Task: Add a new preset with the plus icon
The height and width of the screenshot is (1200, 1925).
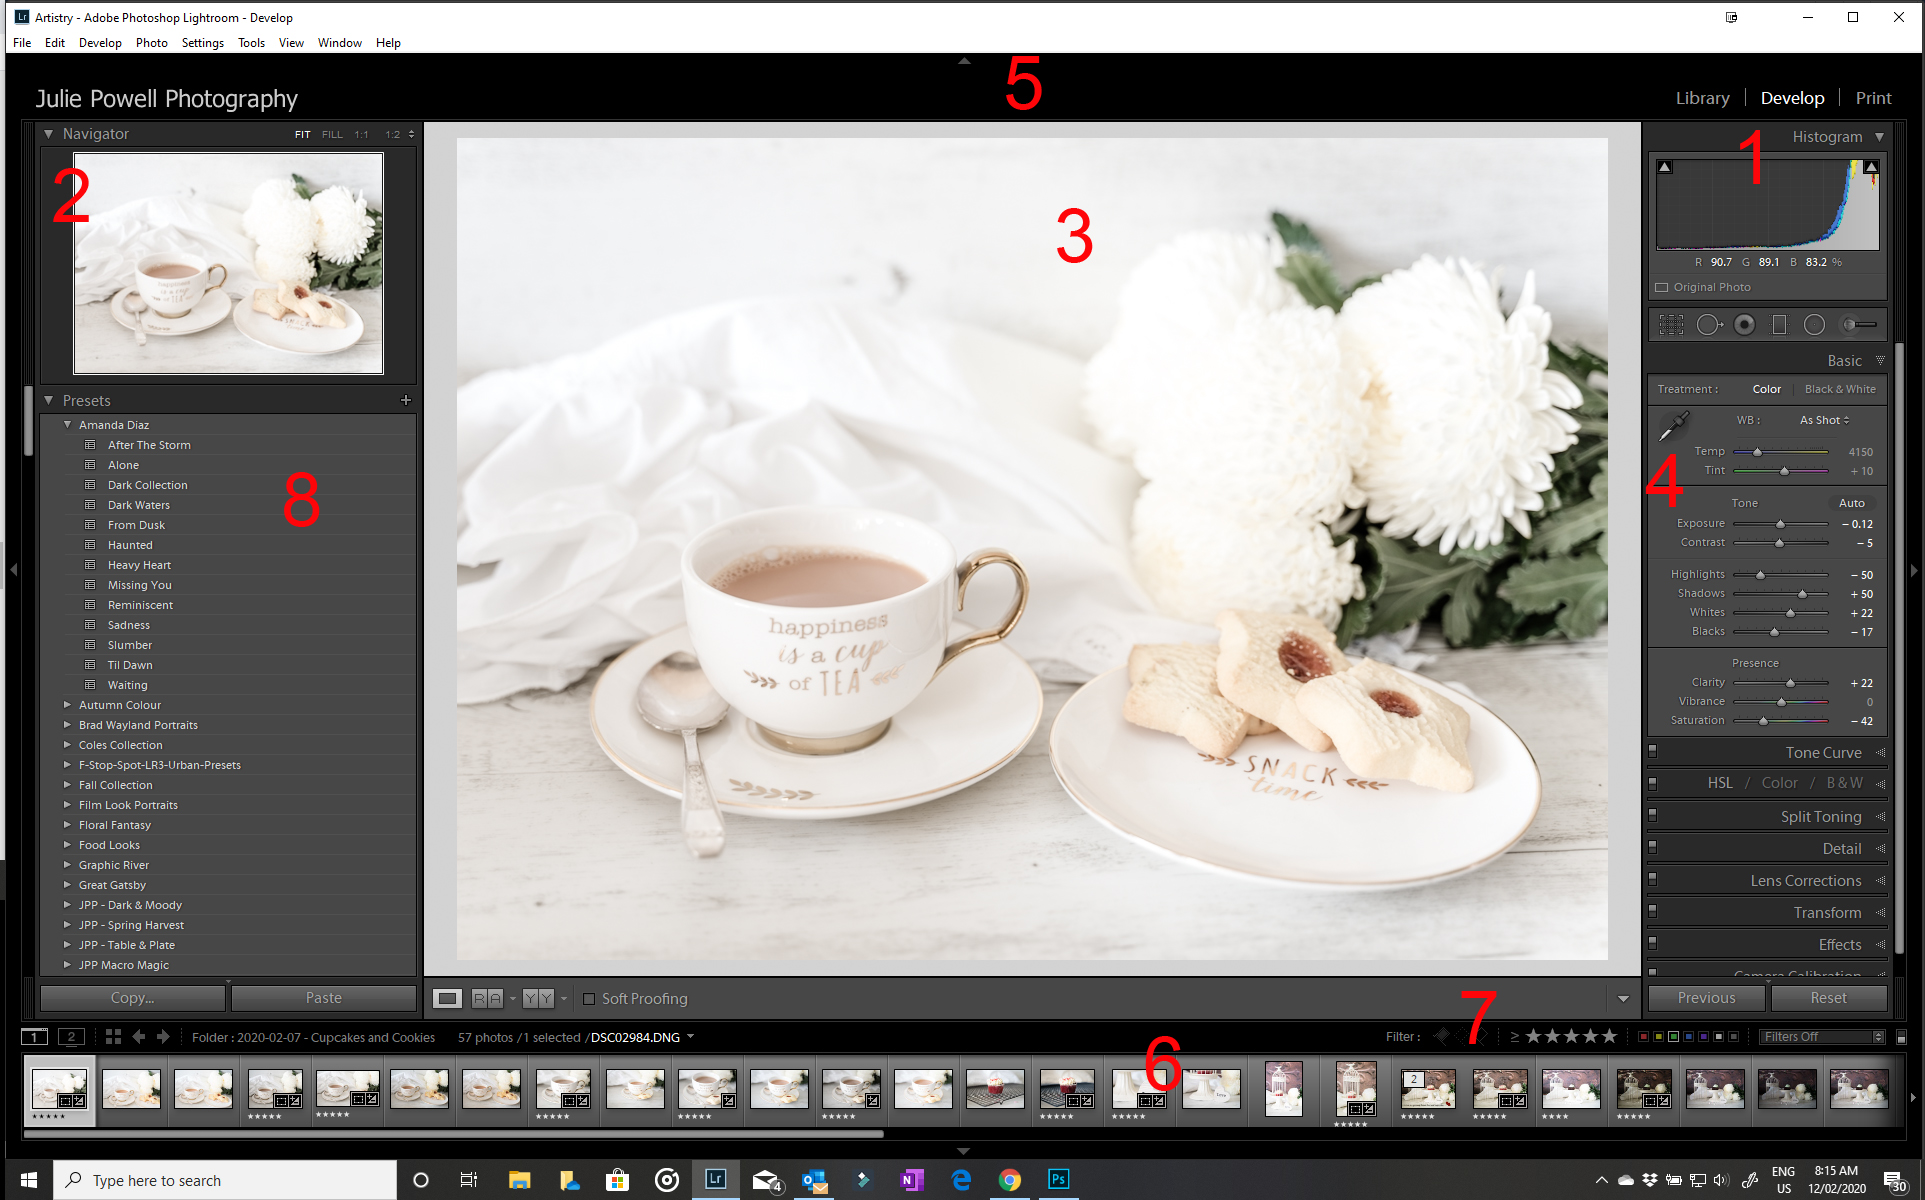Action: (x=406, y=400)
